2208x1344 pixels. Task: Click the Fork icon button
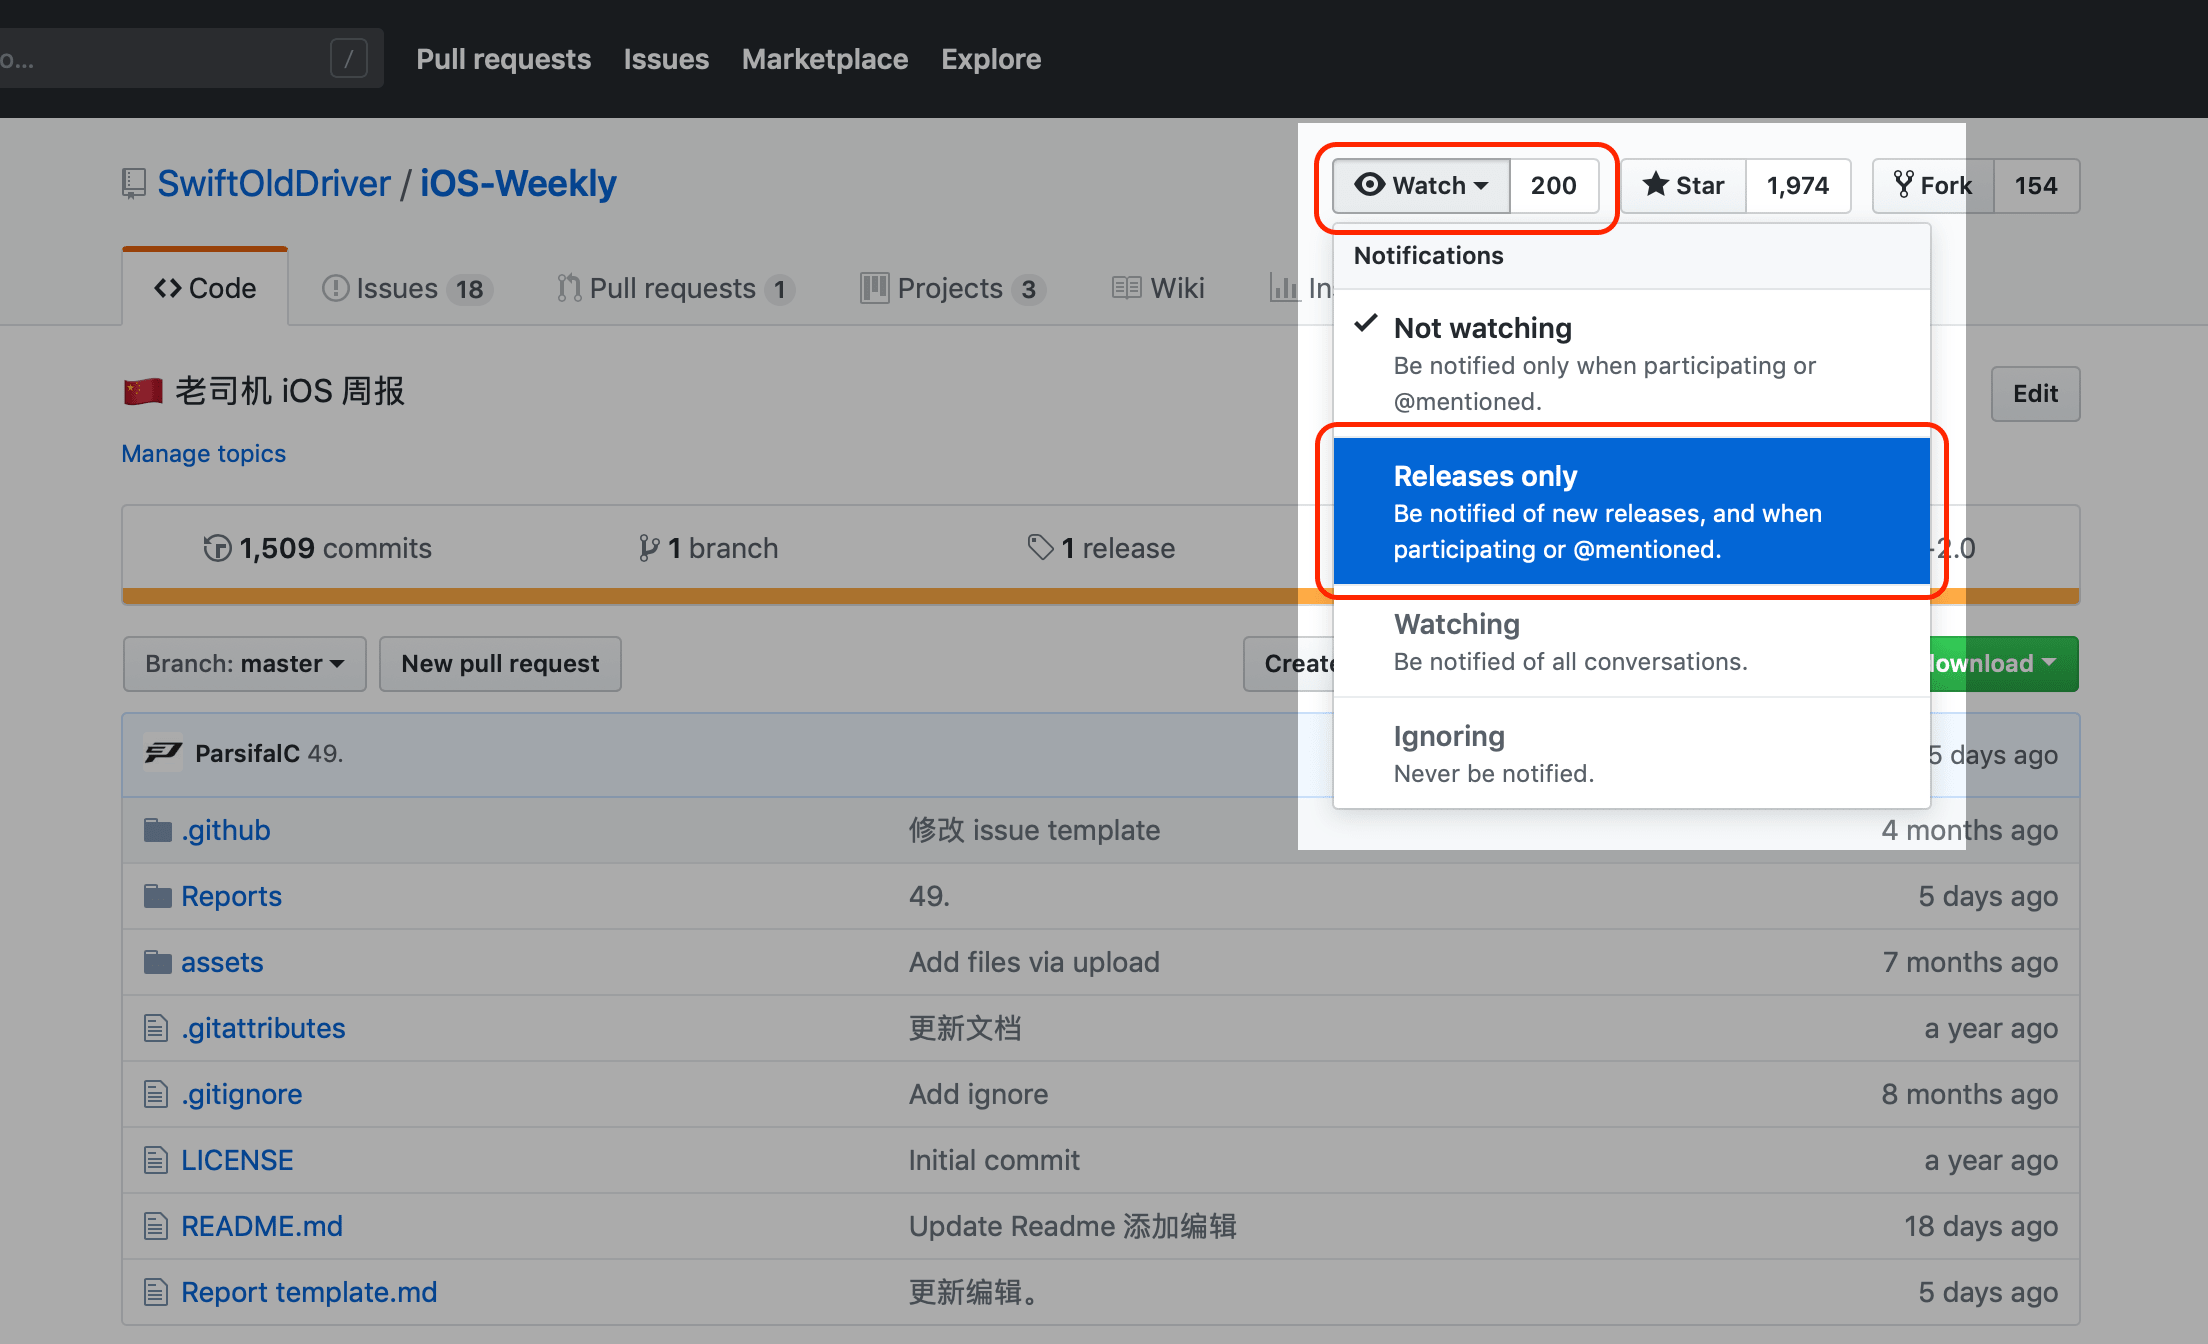[1933, 185]
